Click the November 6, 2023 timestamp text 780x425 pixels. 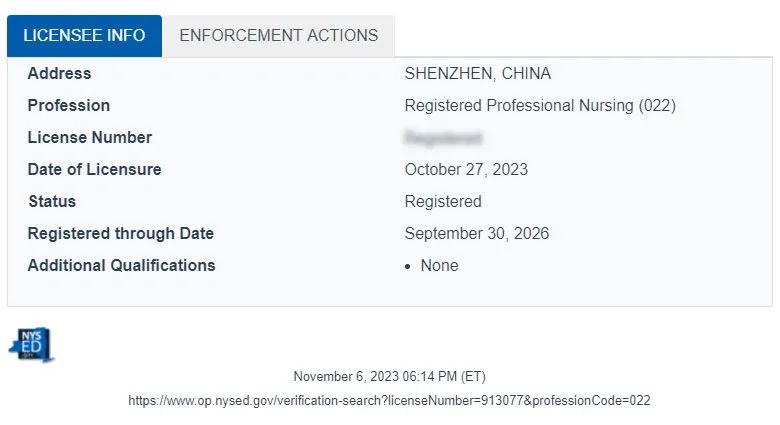[x=389, y=376]
